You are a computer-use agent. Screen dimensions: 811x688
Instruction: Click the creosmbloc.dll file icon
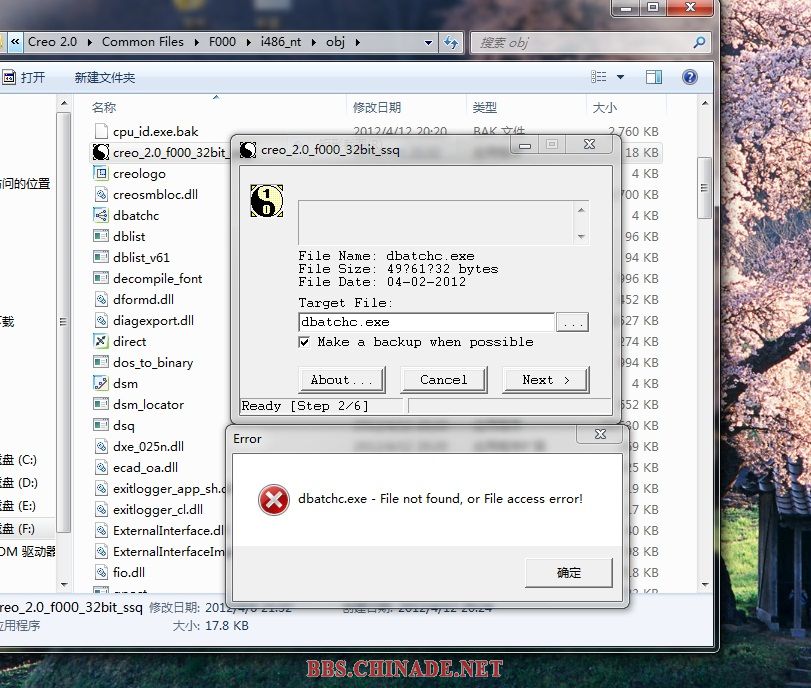[x=101, y=195]
